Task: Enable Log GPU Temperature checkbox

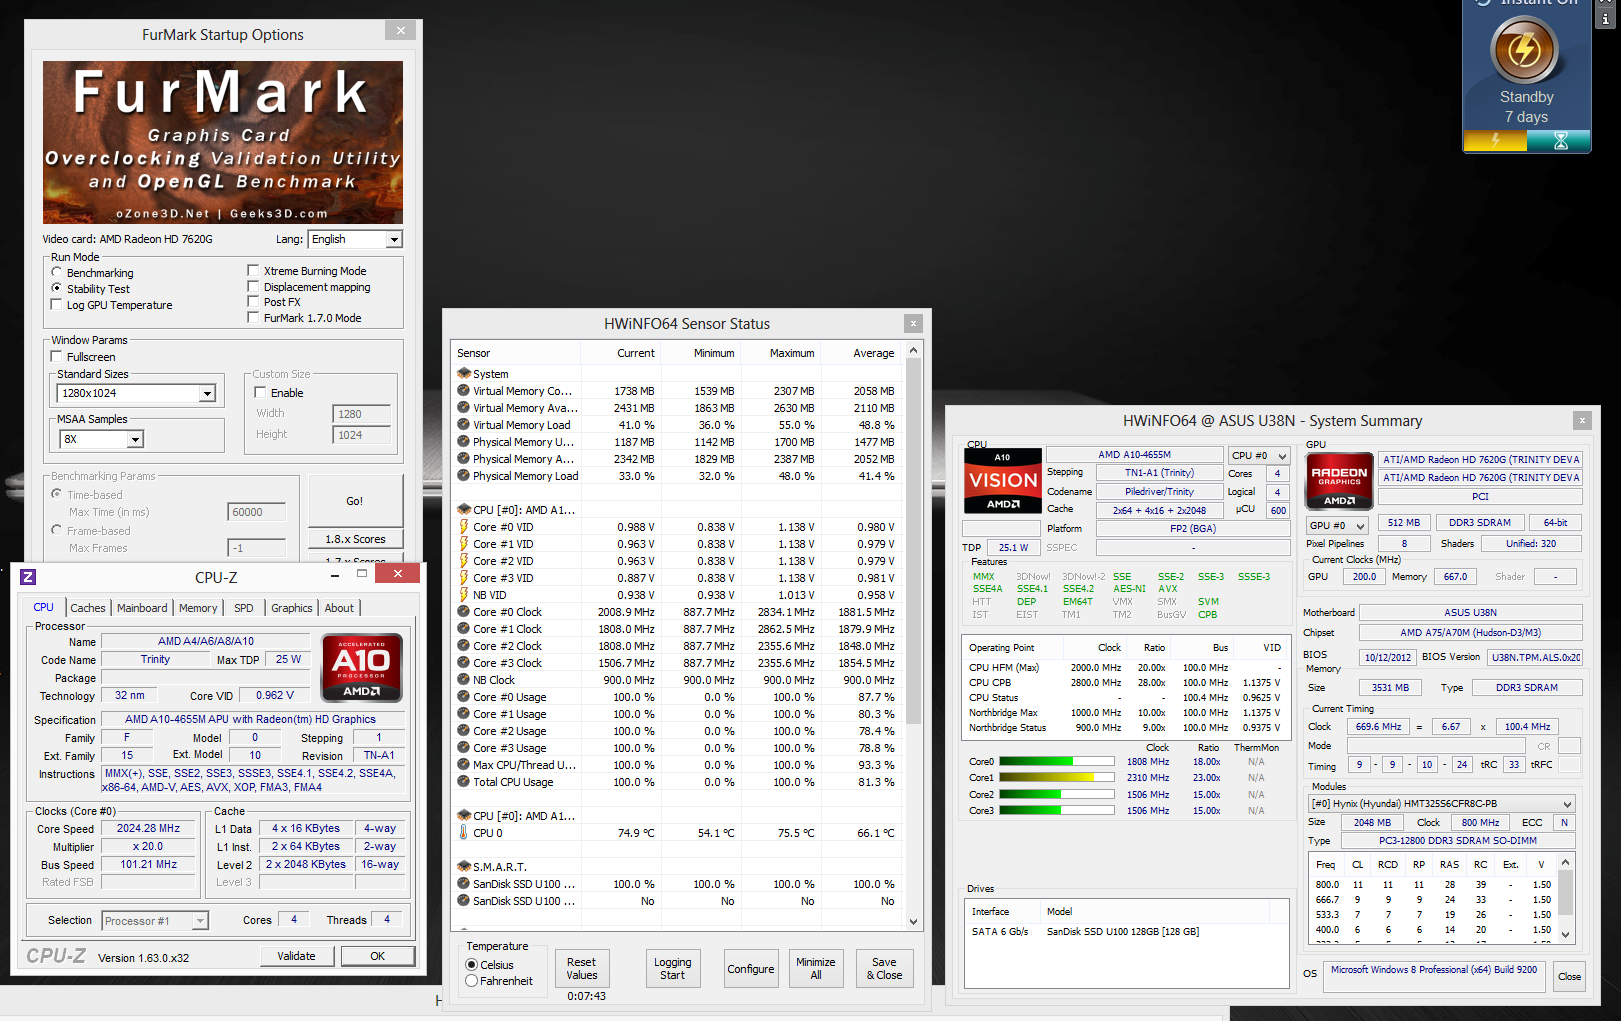Action: click(57, 304)
